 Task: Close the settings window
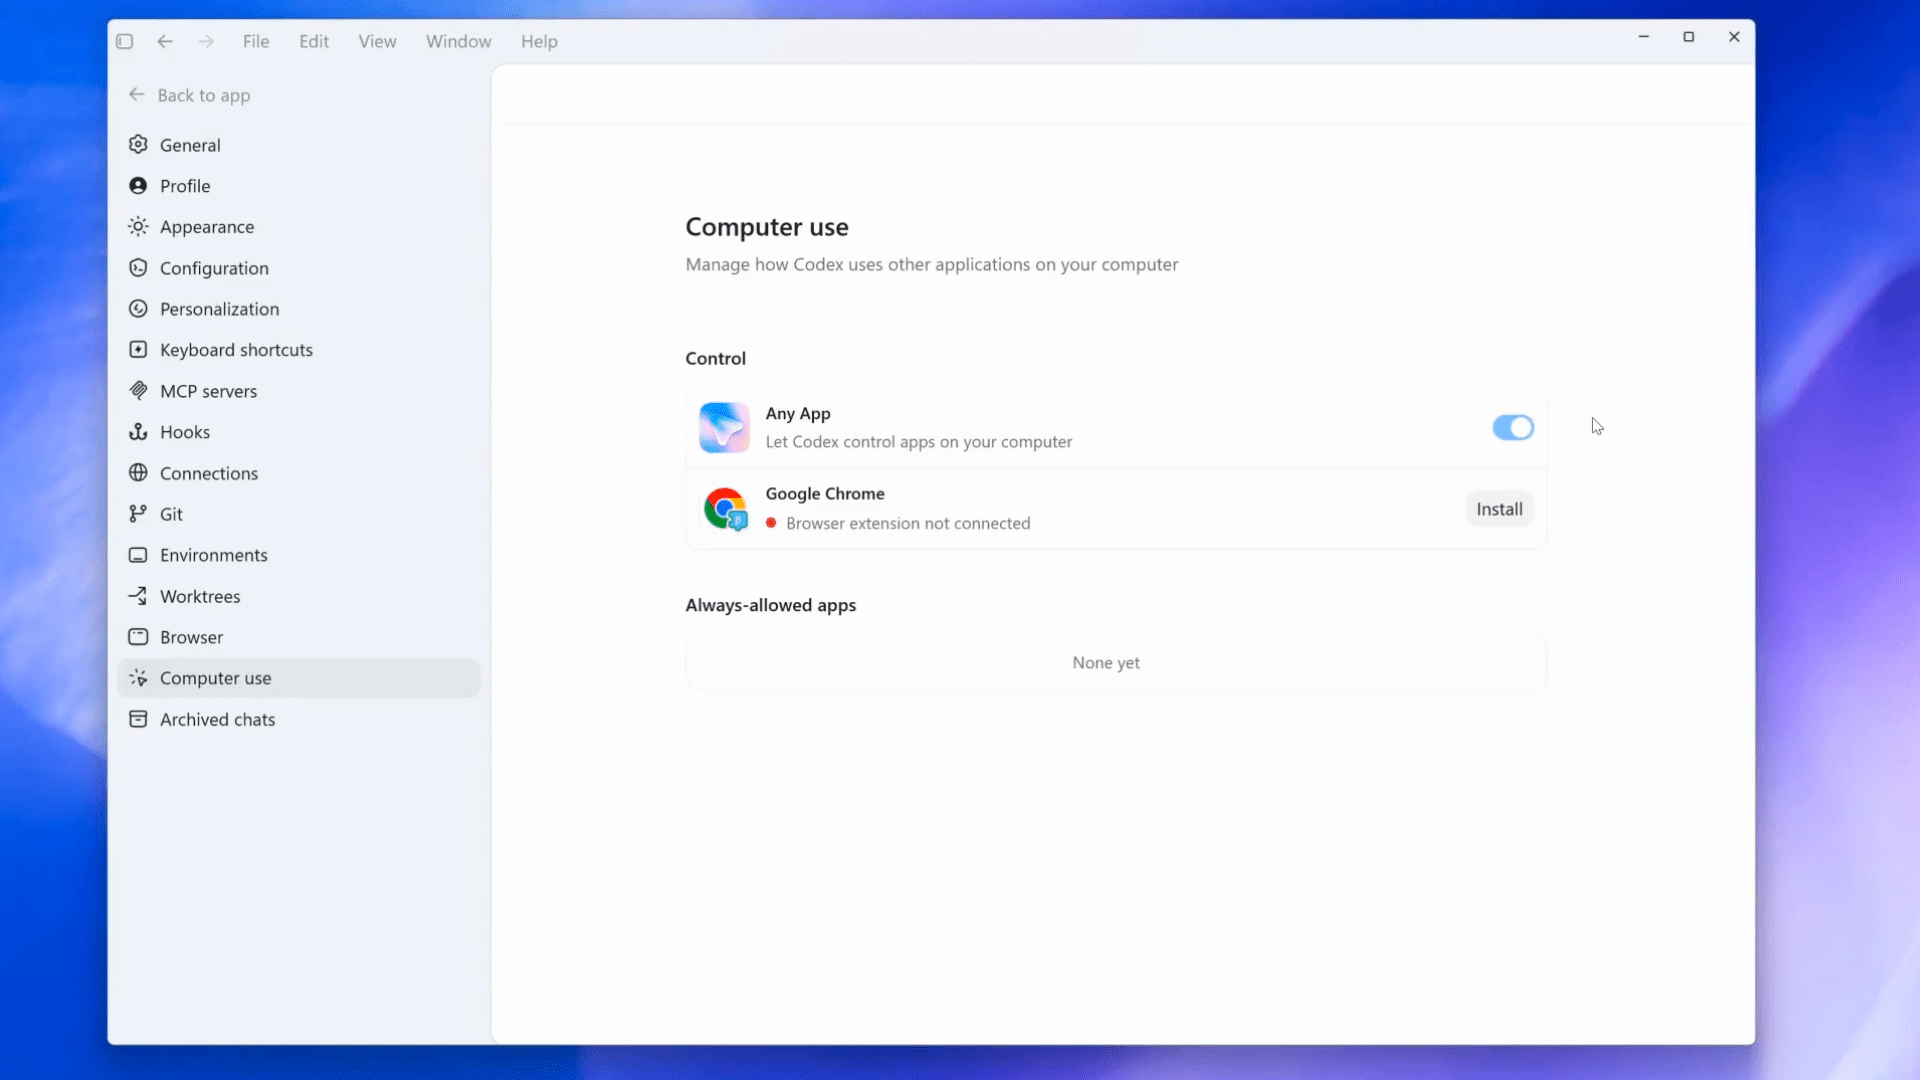[1734, 37]
